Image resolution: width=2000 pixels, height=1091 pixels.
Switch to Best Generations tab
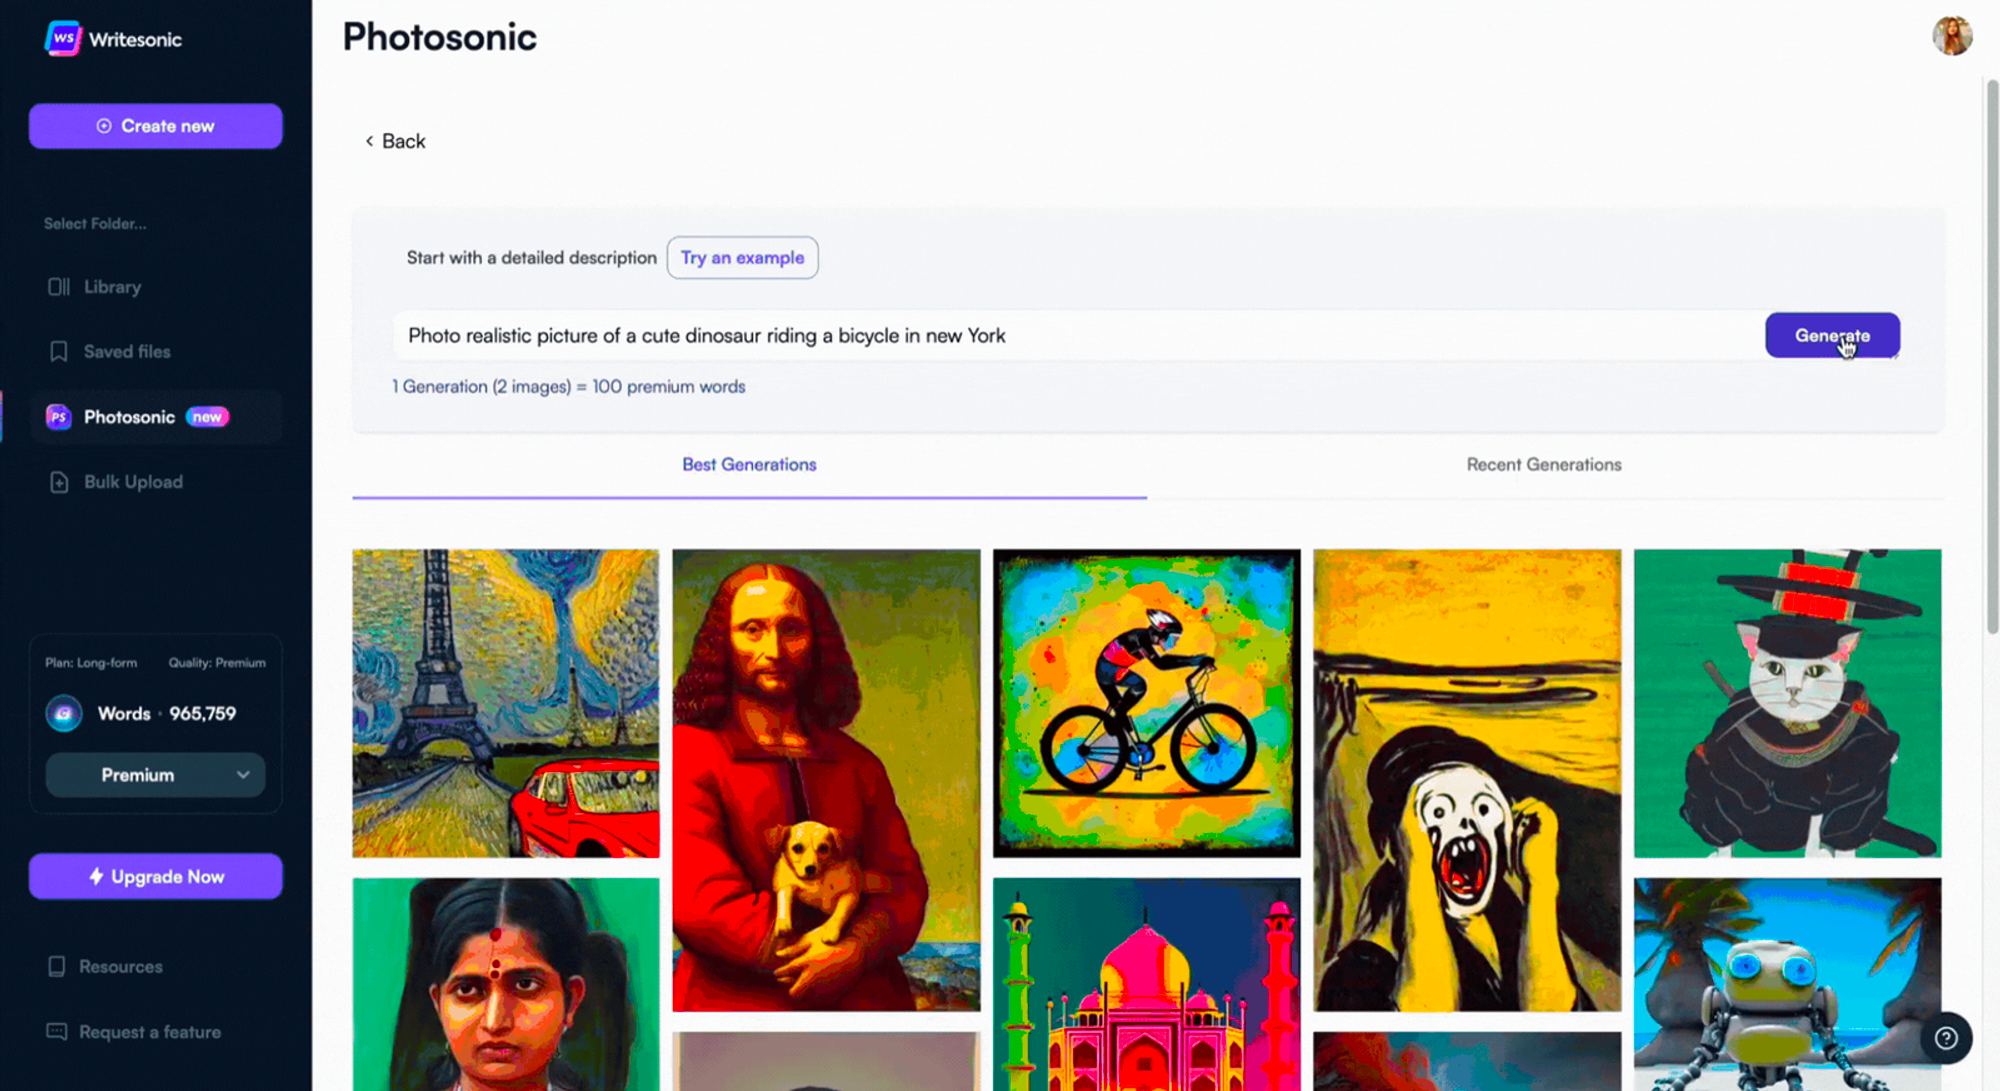(748, 464)
